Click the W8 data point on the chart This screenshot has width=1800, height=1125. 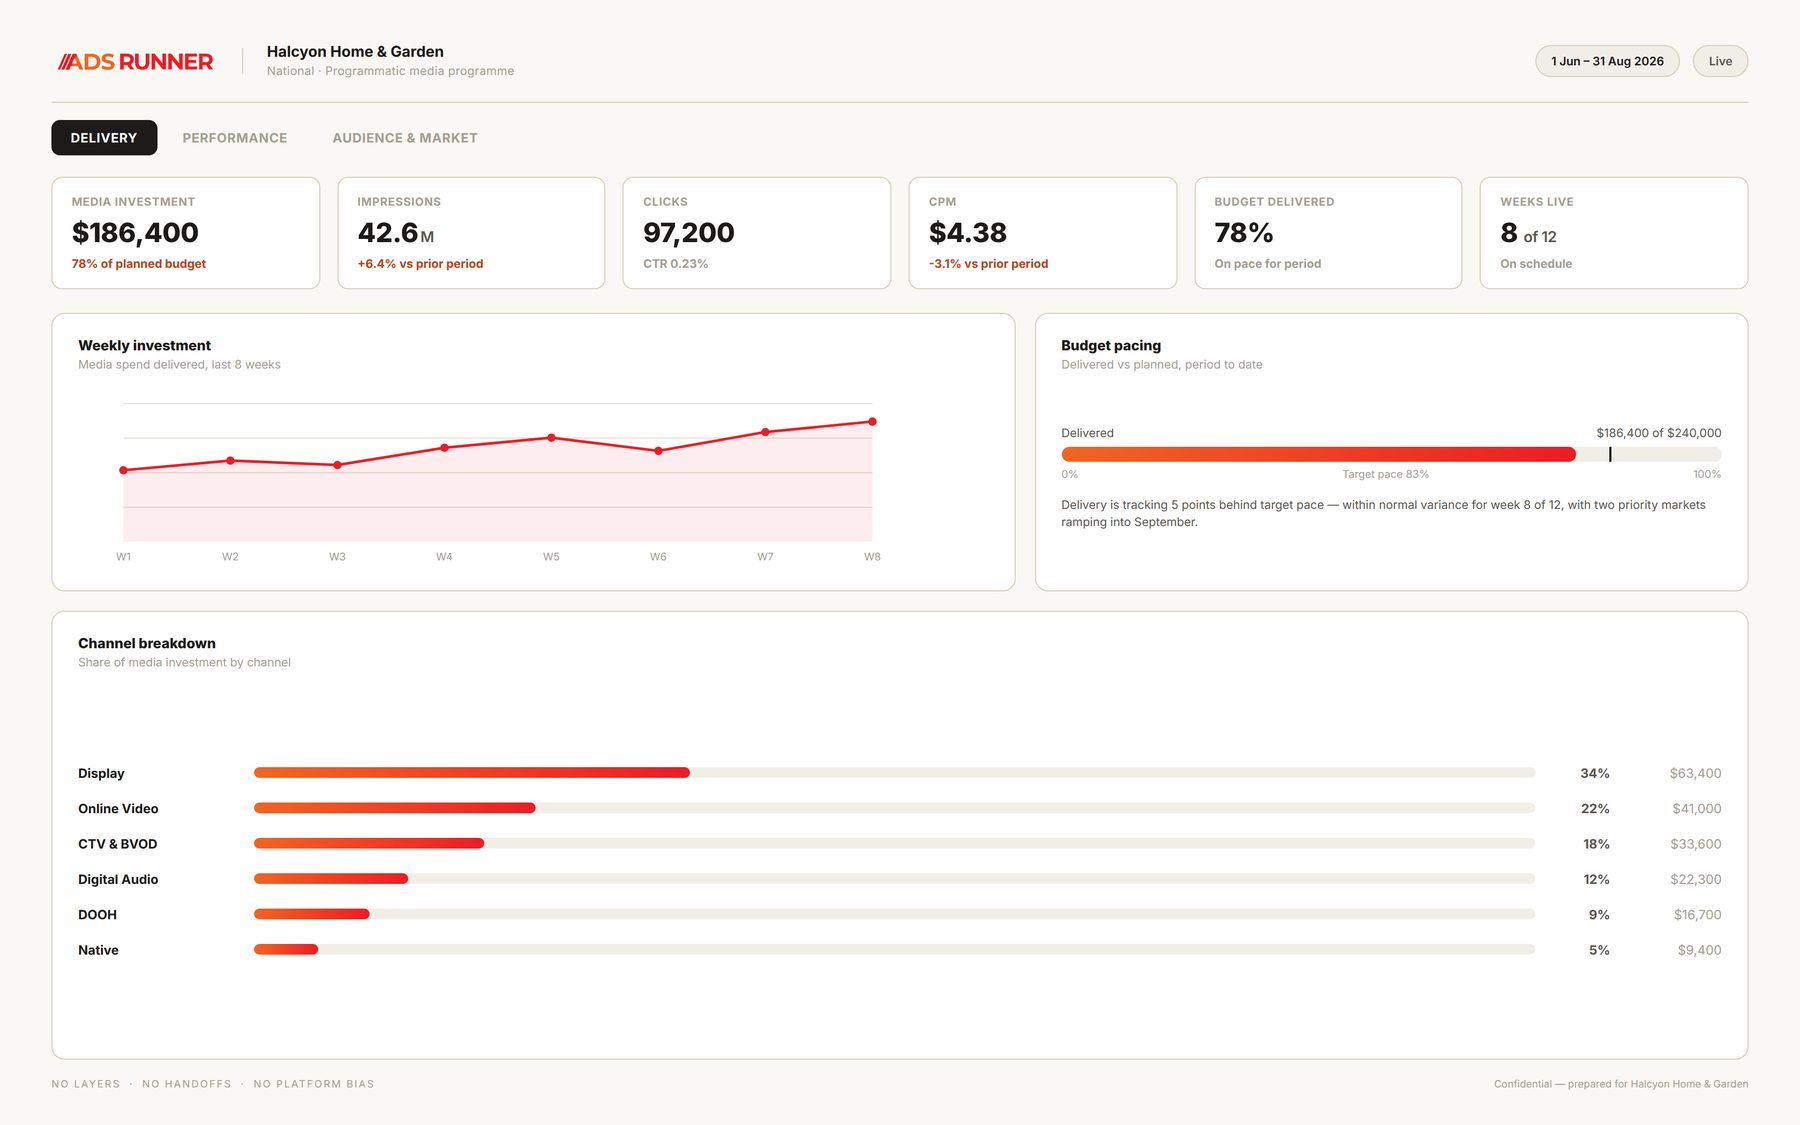point(872,422)
